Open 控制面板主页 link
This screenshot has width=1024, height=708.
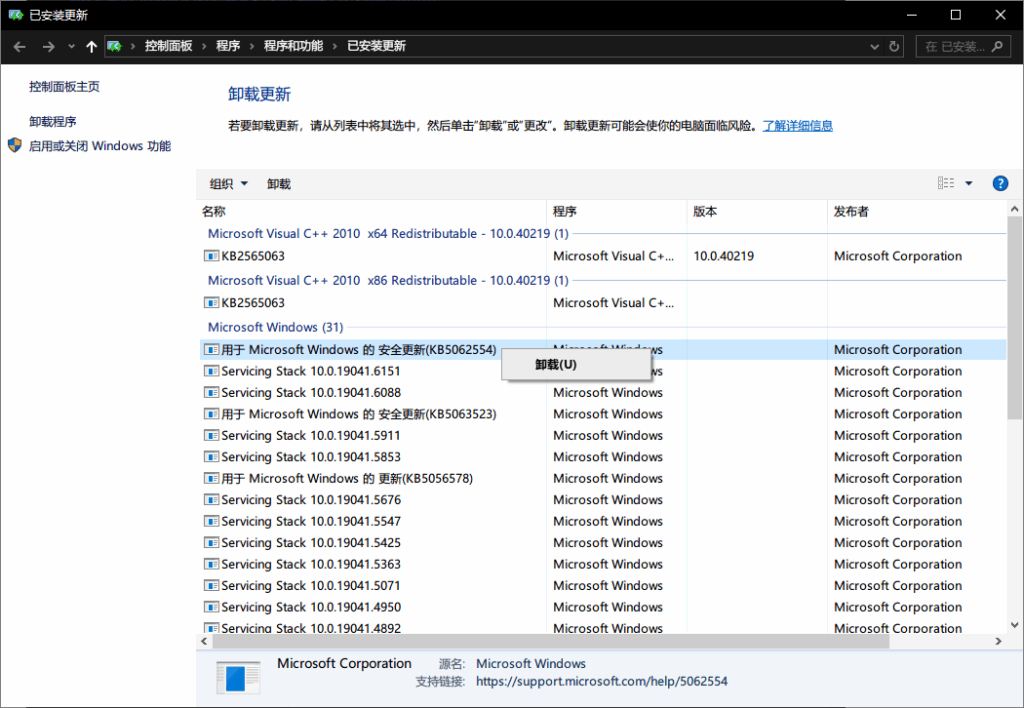point(65,87)
